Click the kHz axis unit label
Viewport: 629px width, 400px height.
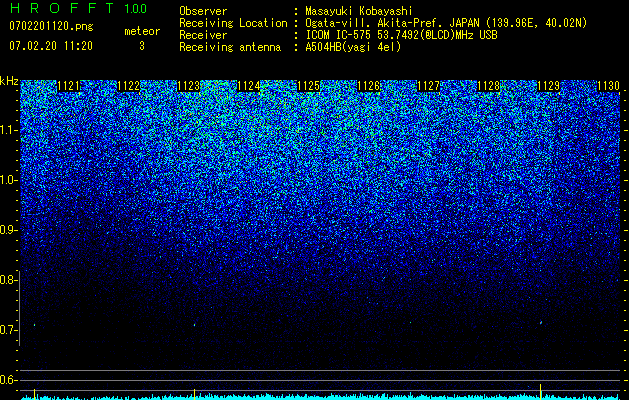(x=9, y=81)
